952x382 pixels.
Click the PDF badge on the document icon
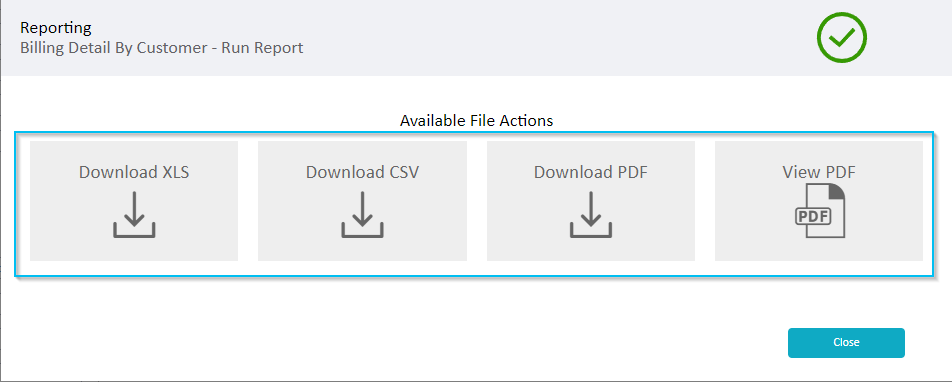click(813, 216)
